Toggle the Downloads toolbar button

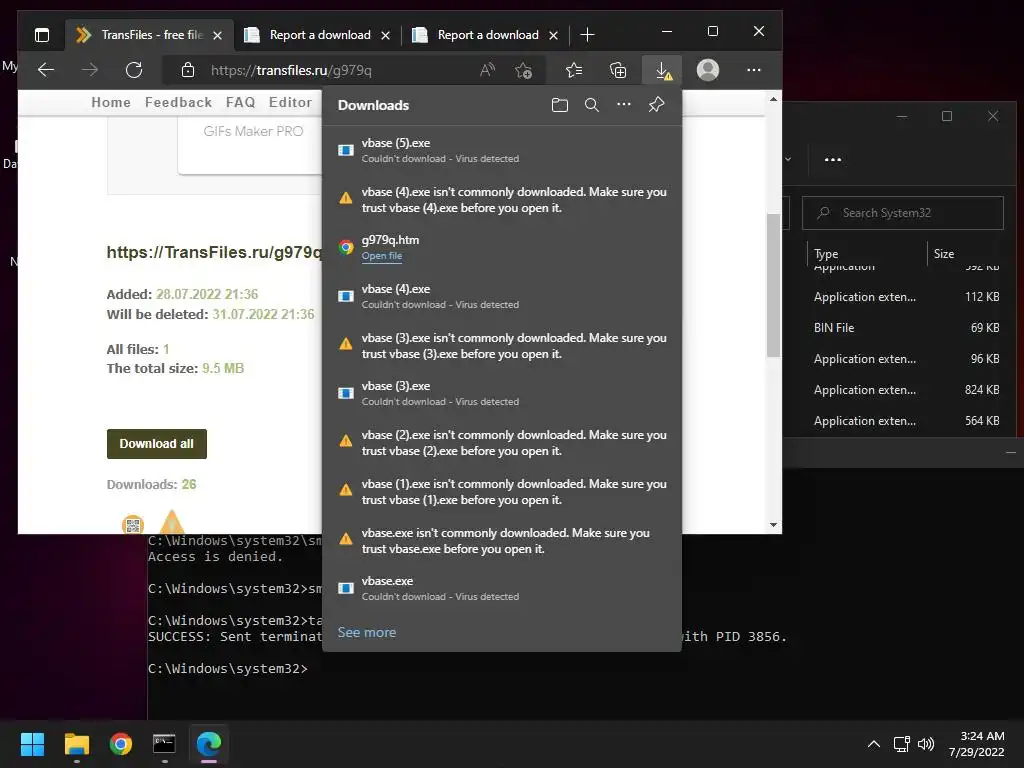[x=662, y=70]
